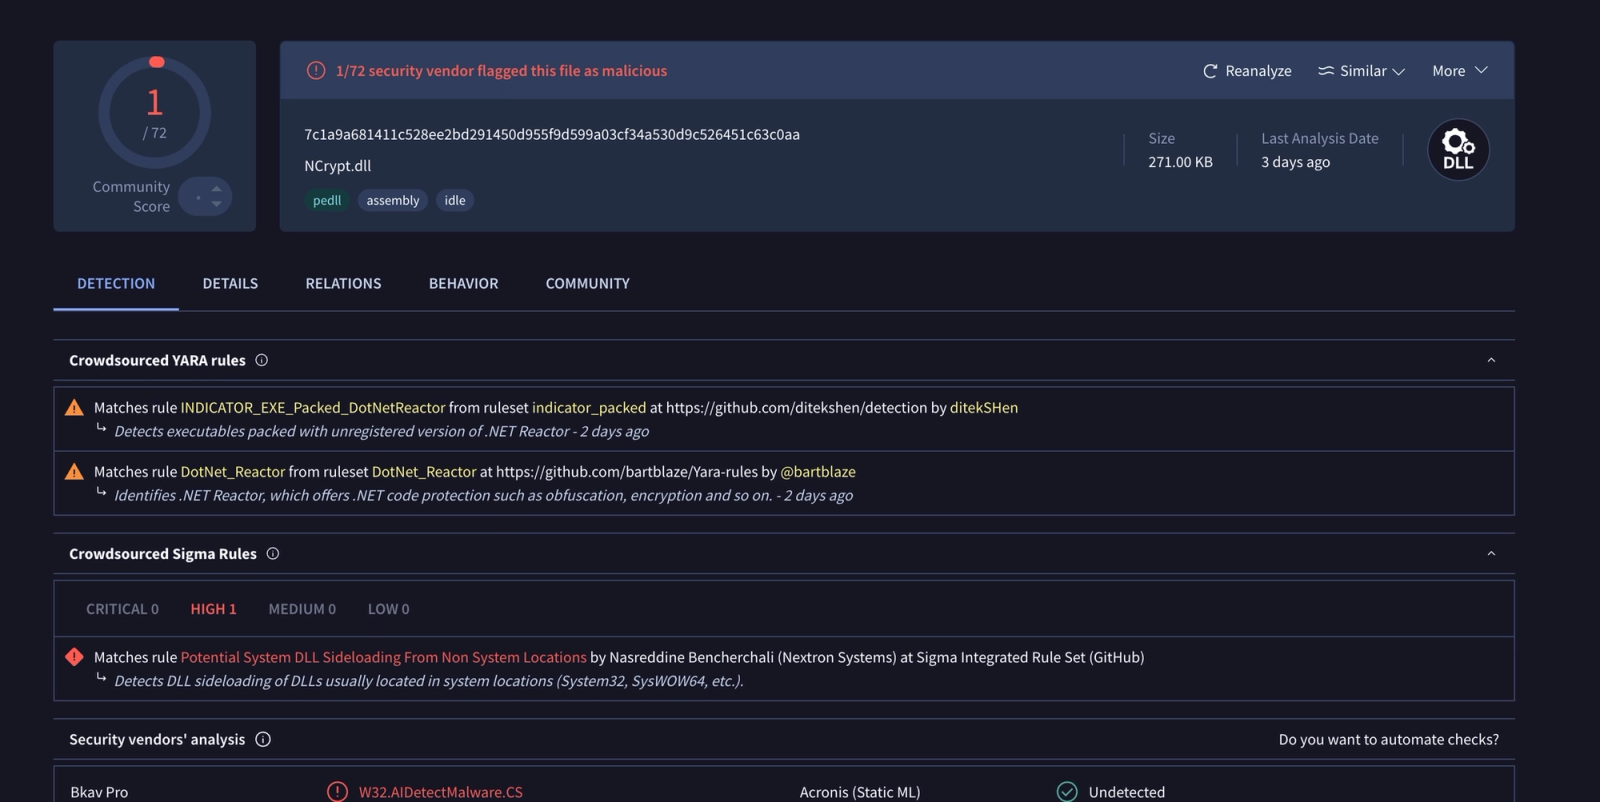This screenshot has height=802, width=1600.
Task: Click the NCrypt.dll file name
Action: click(338, 166)
